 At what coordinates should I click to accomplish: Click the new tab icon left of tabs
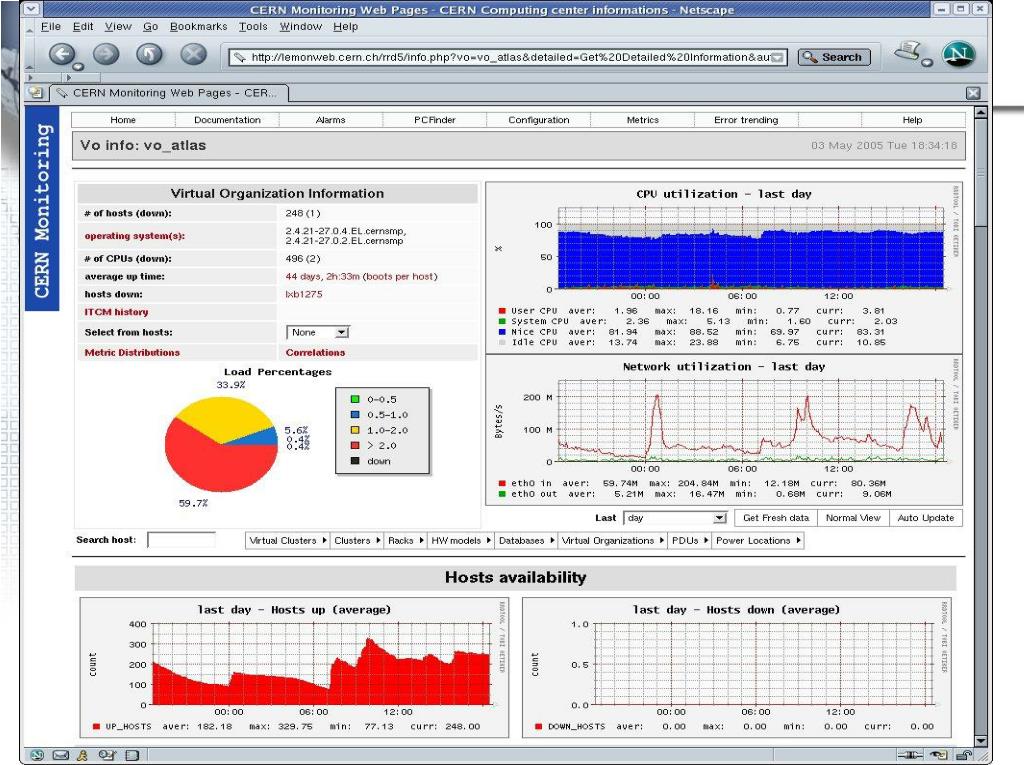[x=36, y=93]
